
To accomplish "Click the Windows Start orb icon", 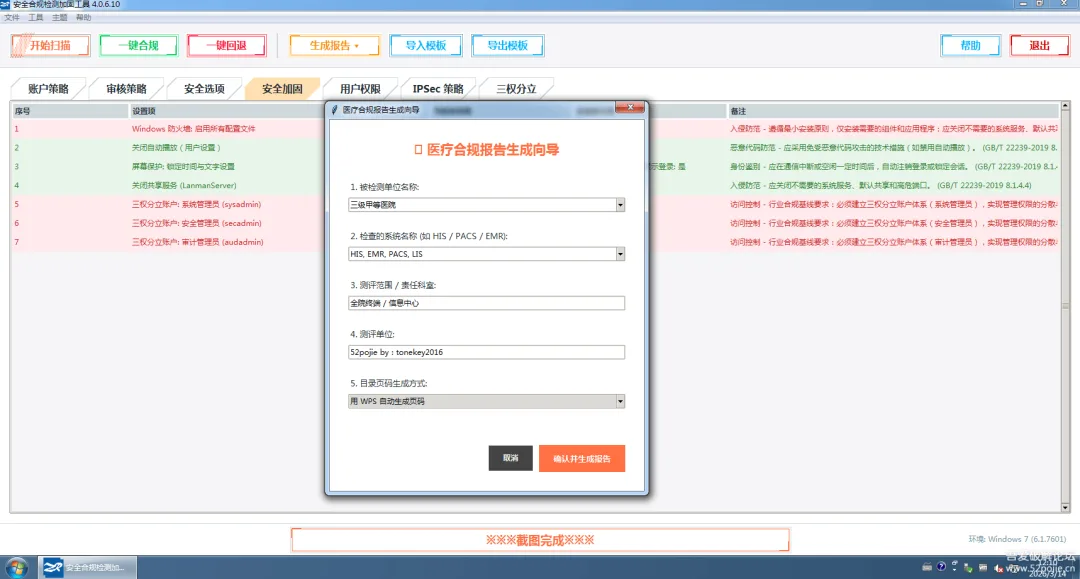I will 17,568.
